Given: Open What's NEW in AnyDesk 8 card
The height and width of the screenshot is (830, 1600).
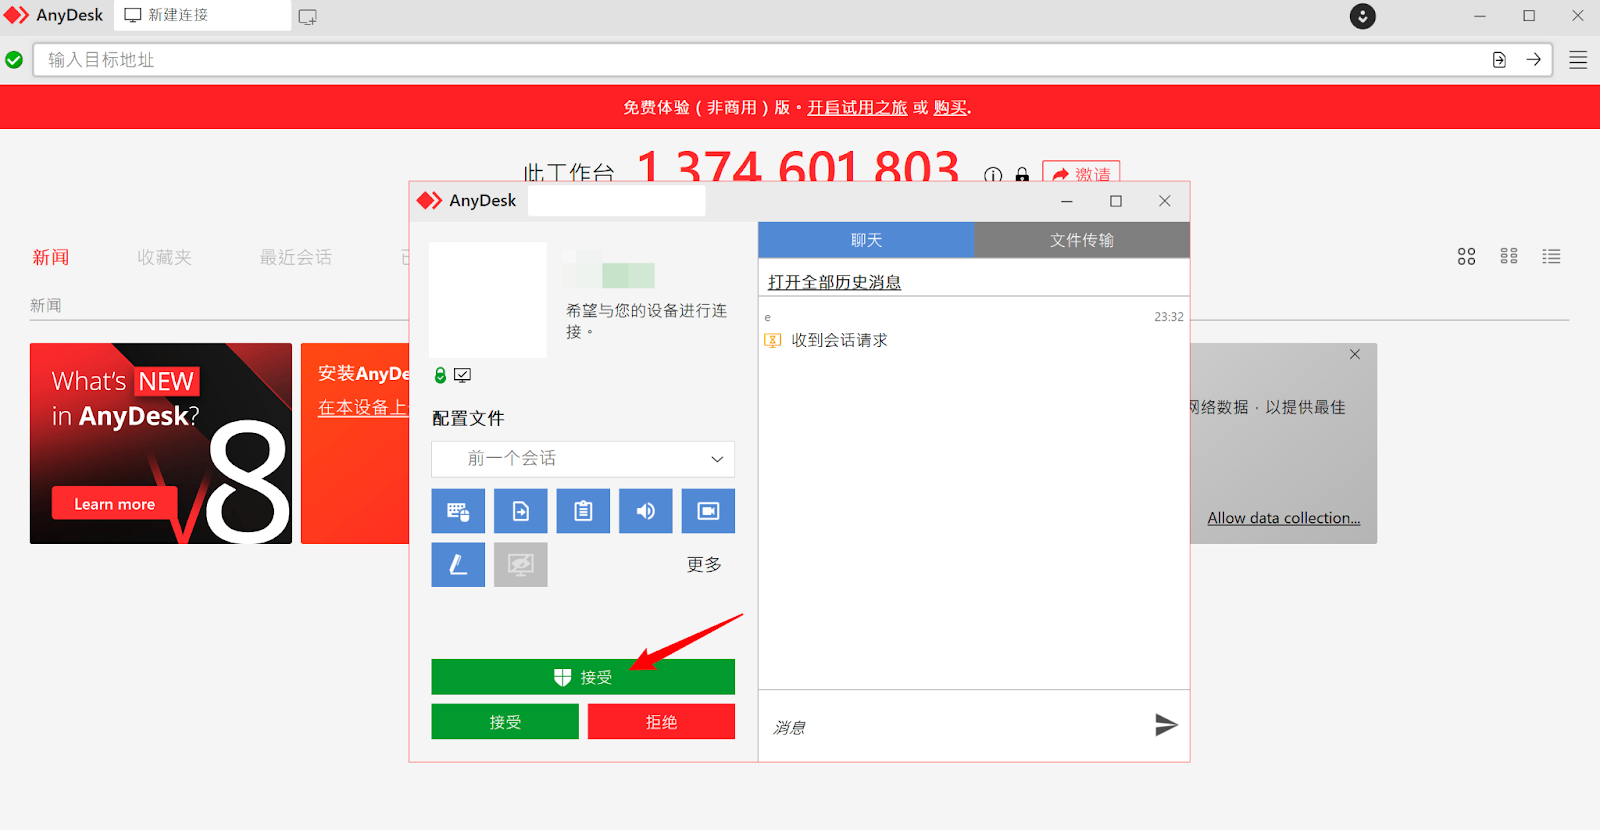Looking at the screenshot, I should click(161, 444).
